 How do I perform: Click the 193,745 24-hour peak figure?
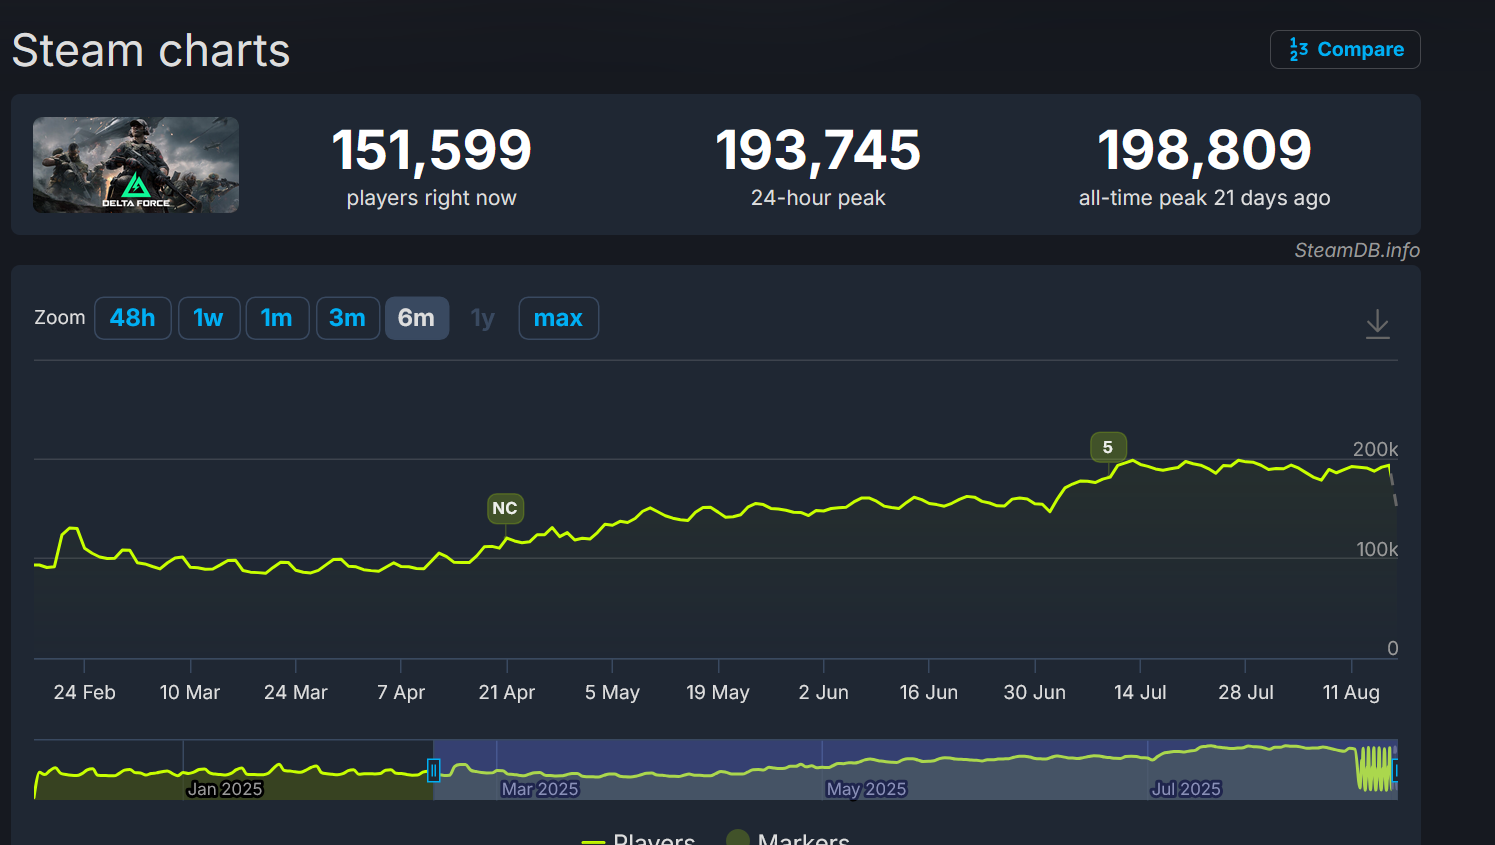818,150
